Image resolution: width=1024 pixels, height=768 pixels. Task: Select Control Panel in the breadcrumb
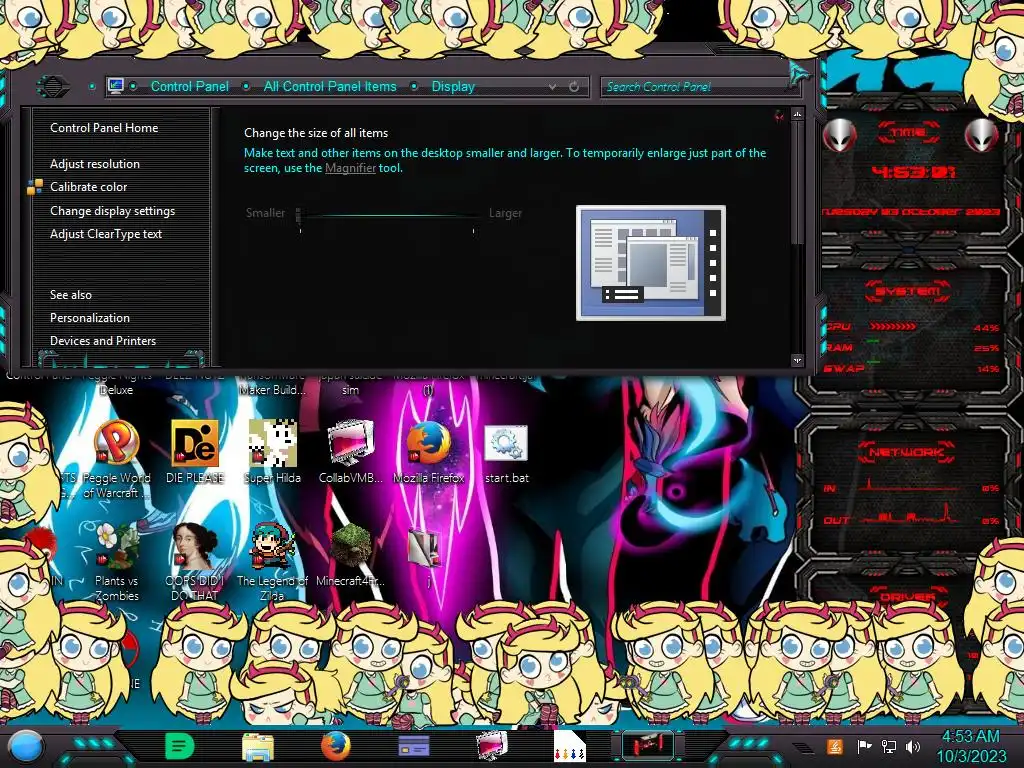(189, 86)
